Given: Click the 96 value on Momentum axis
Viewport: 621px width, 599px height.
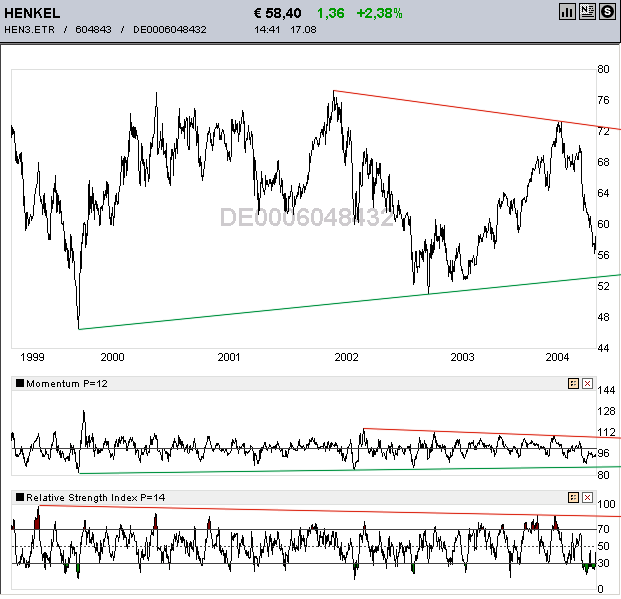Looking at the screenshot, I should coord(603,453).
